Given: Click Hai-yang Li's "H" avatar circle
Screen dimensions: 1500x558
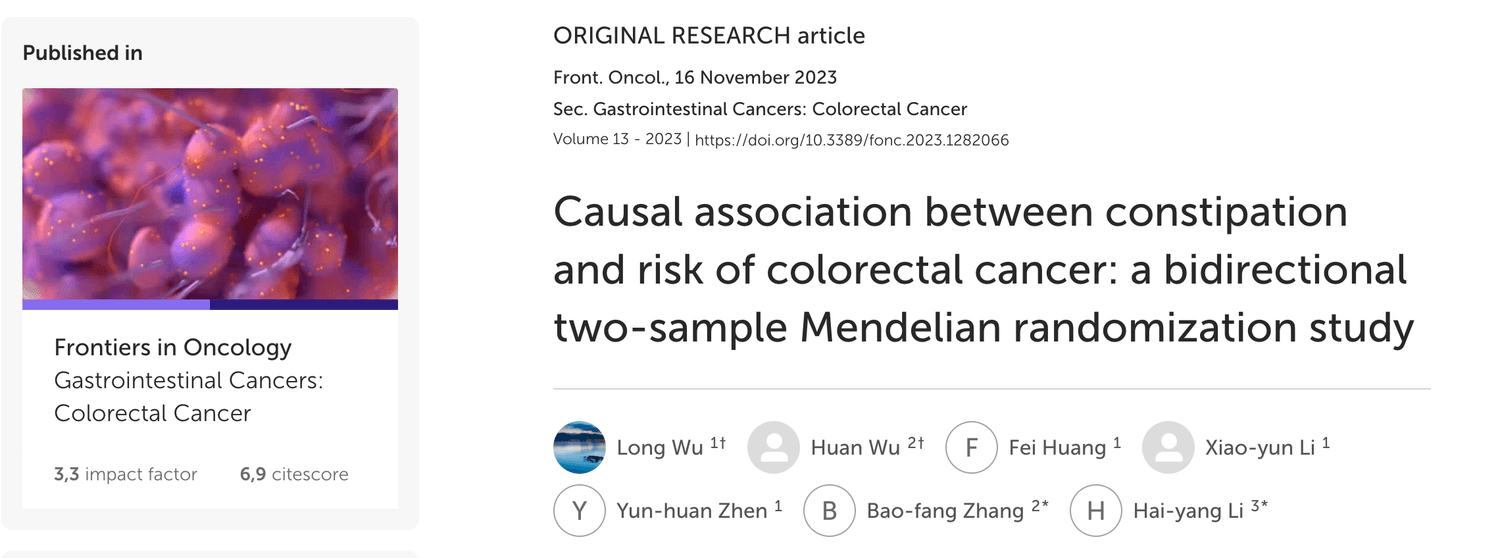Looking at the screenshot, I should pyautogui.click(x=1095, y=511).
